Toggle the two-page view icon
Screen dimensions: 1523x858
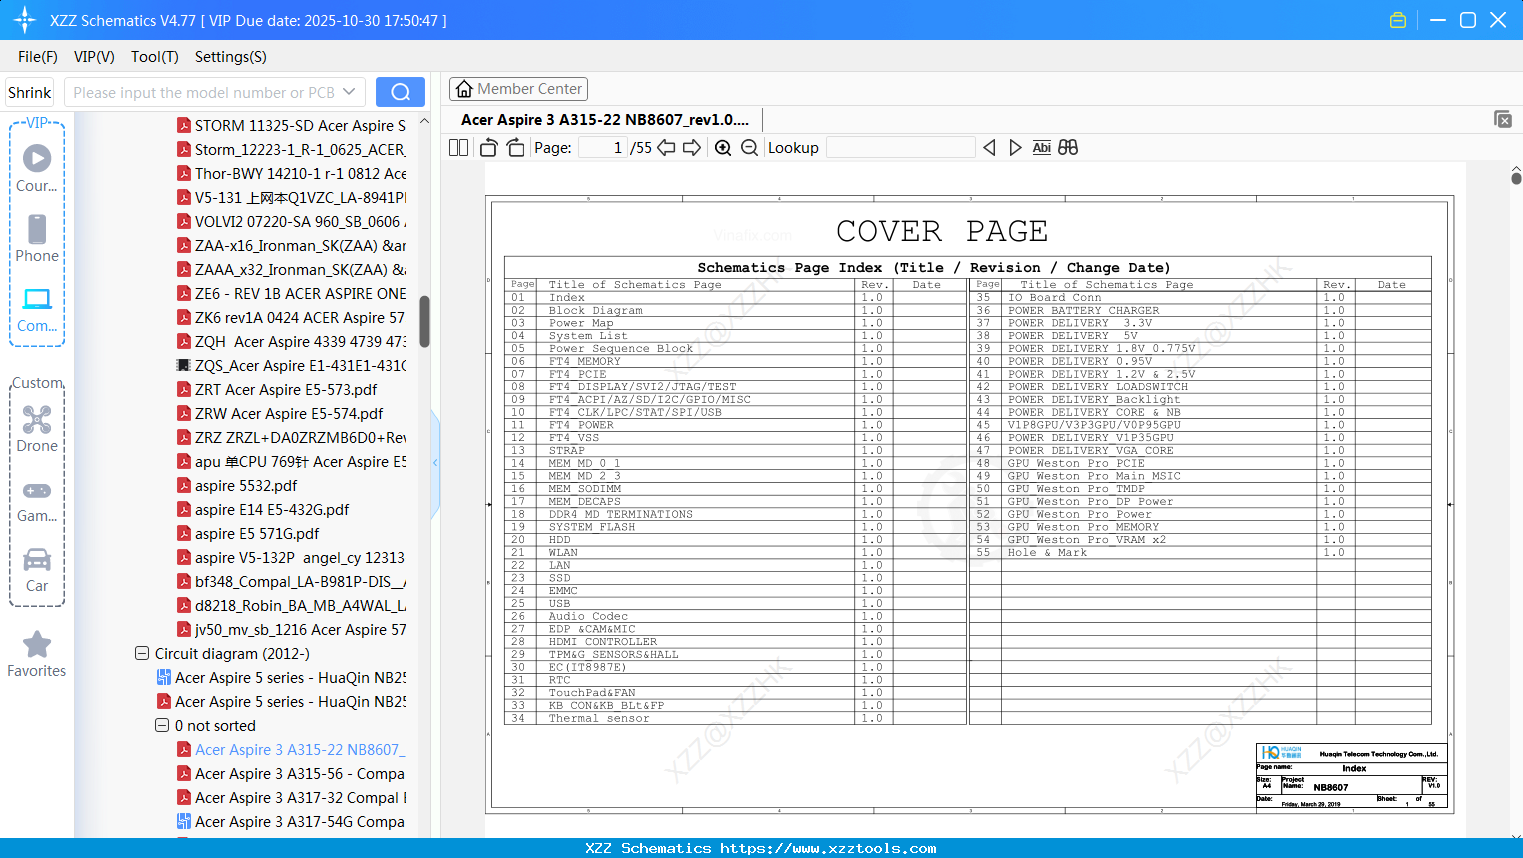click(458, 148)
